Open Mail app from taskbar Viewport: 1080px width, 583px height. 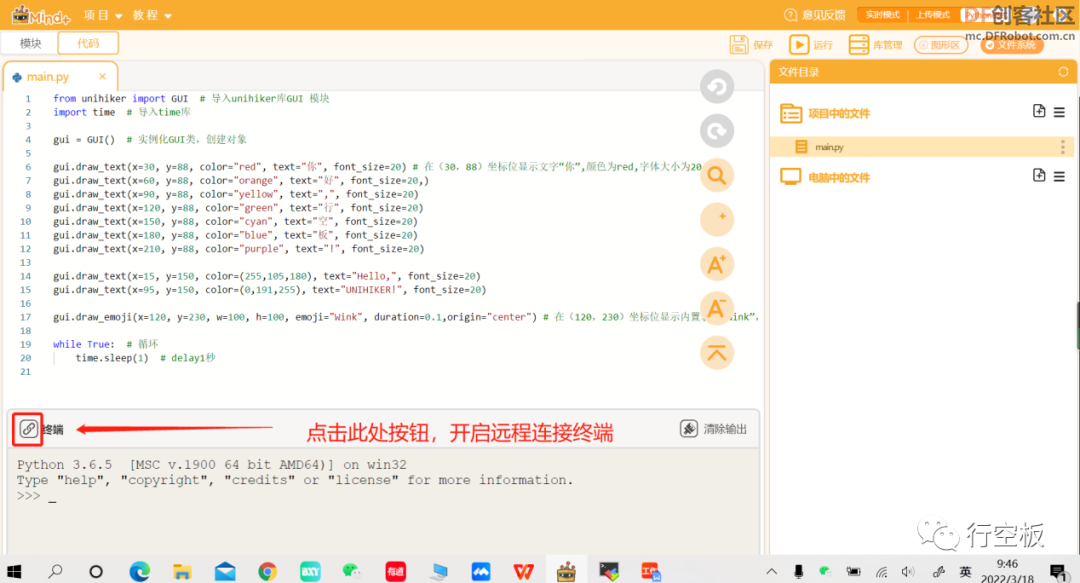click(225, 571)
